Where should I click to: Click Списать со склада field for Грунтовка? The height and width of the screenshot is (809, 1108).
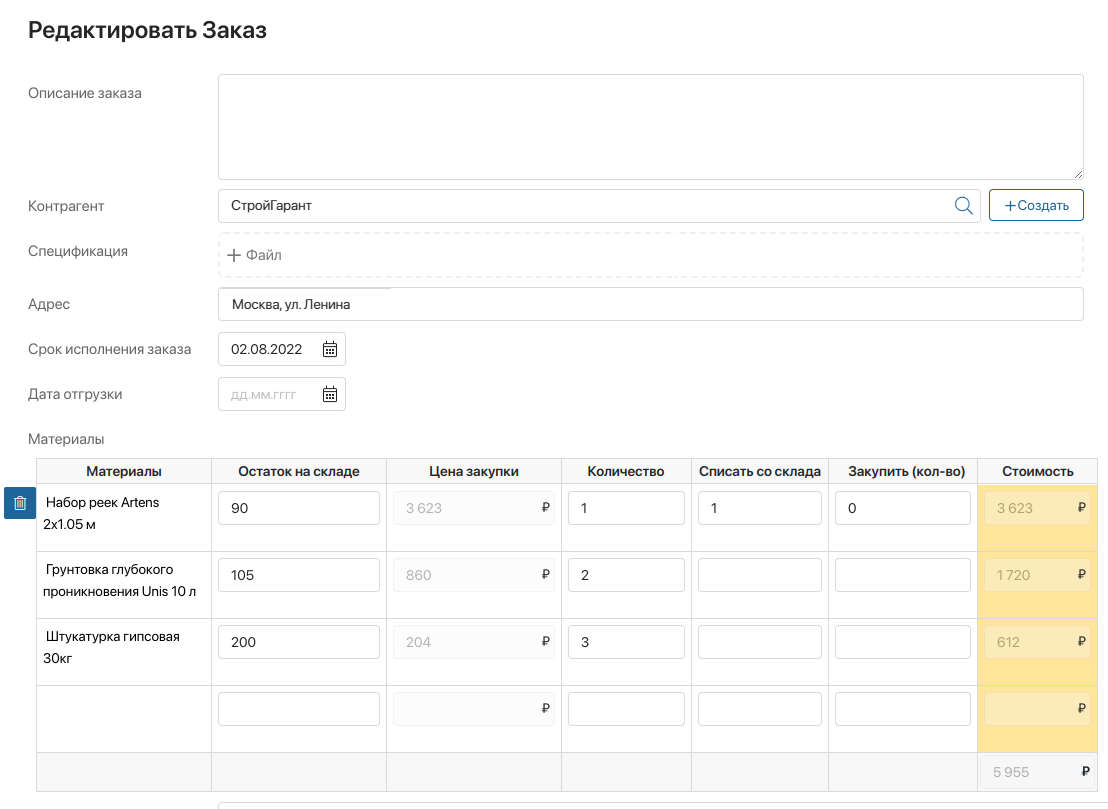(759, 575)
